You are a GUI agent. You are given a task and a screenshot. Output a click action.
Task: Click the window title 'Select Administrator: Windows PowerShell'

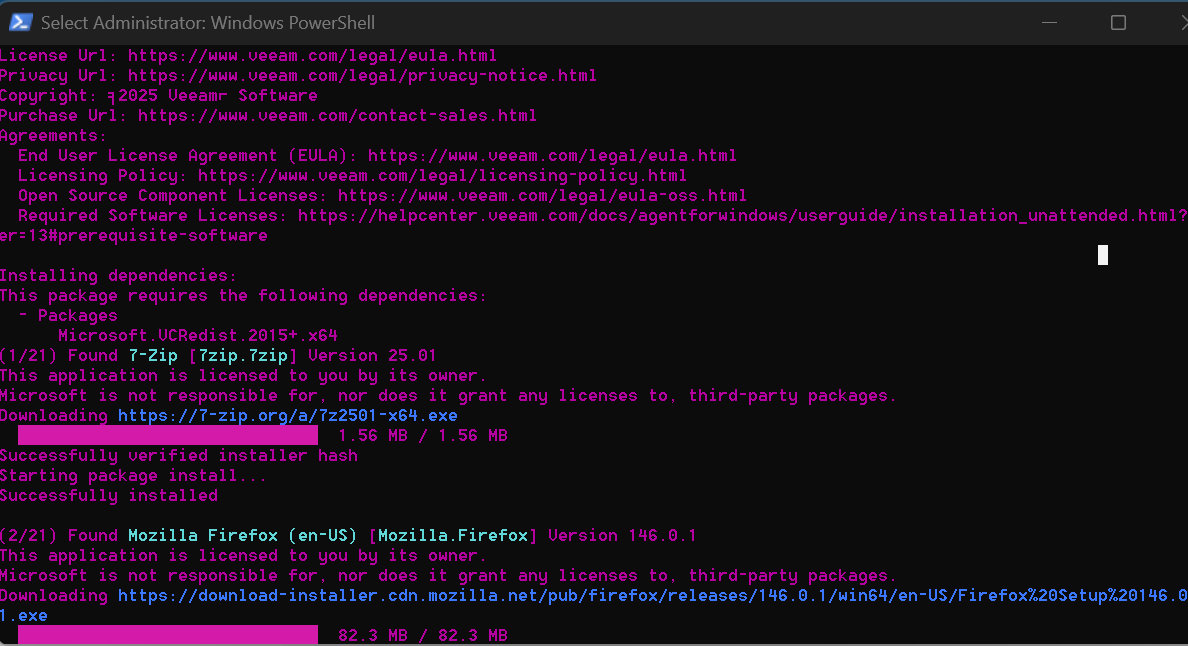(x=208, y=22)
